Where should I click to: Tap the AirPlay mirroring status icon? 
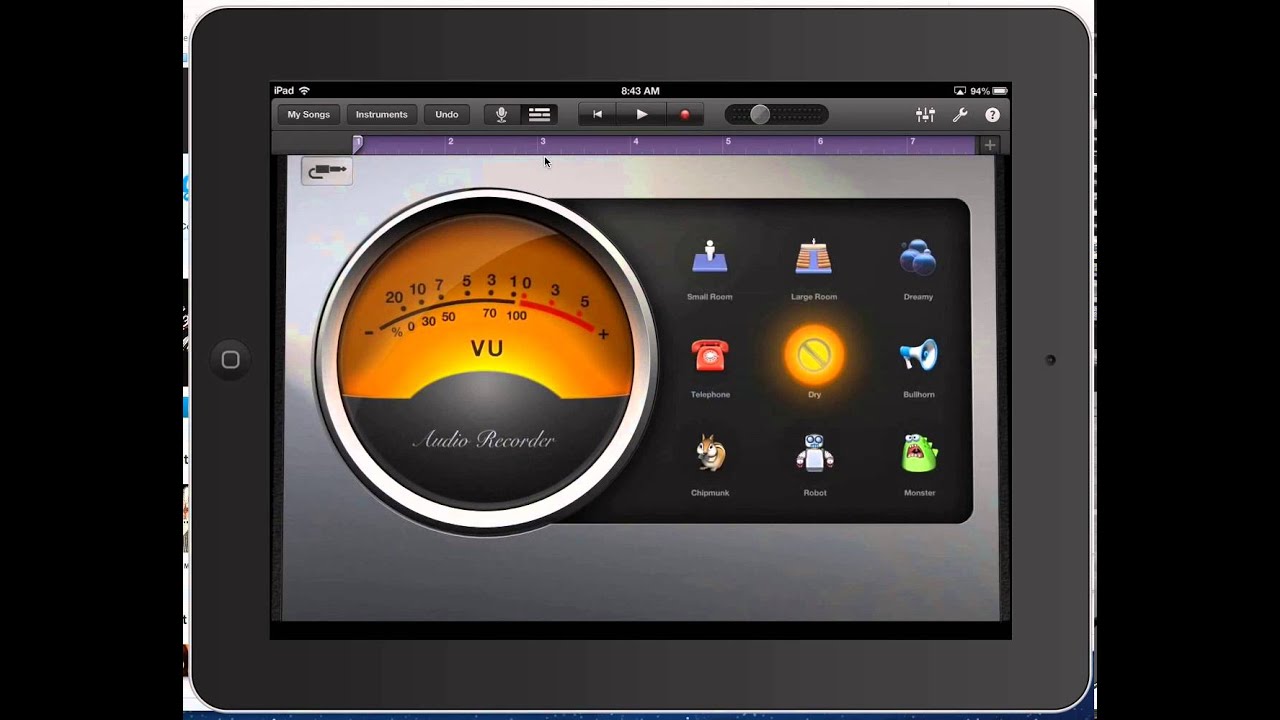coord(960,91)
